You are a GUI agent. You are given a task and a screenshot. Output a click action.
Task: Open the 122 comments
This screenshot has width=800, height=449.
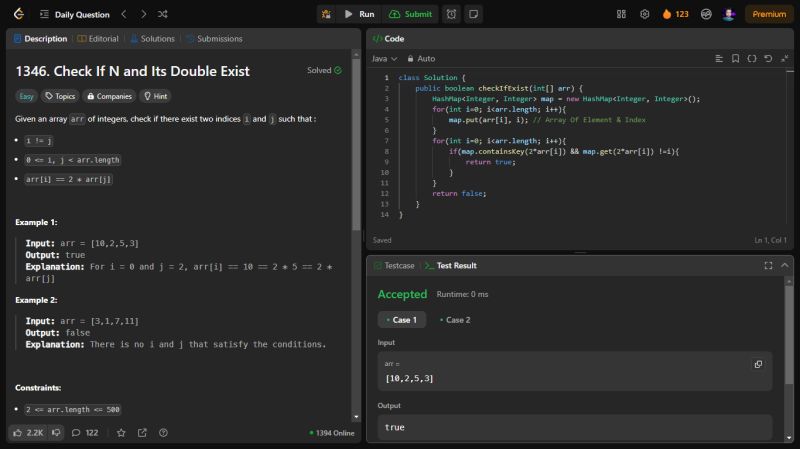pyautogui.click(x=85, y=433)
